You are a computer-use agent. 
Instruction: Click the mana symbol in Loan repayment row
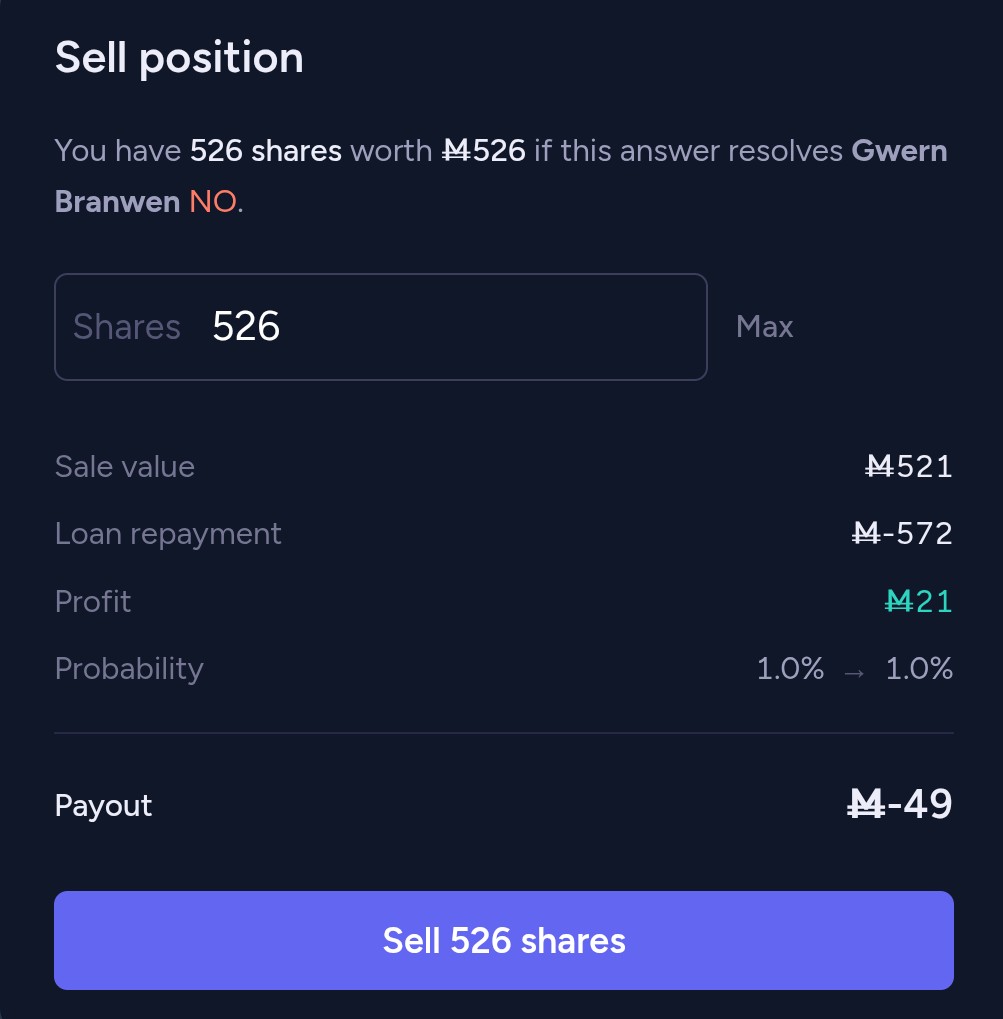point(866,534)
